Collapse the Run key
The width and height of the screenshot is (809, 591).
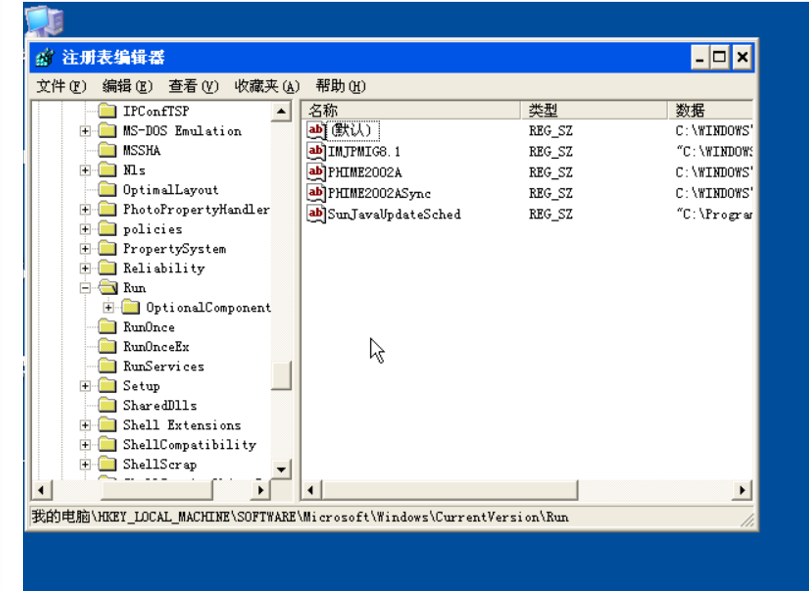(85, 288)
